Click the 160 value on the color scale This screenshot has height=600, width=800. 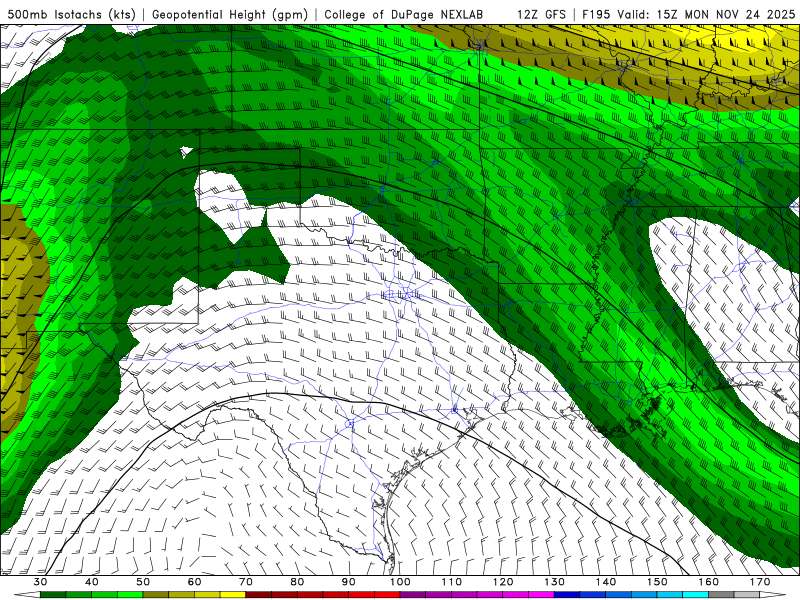coord(709,582)
